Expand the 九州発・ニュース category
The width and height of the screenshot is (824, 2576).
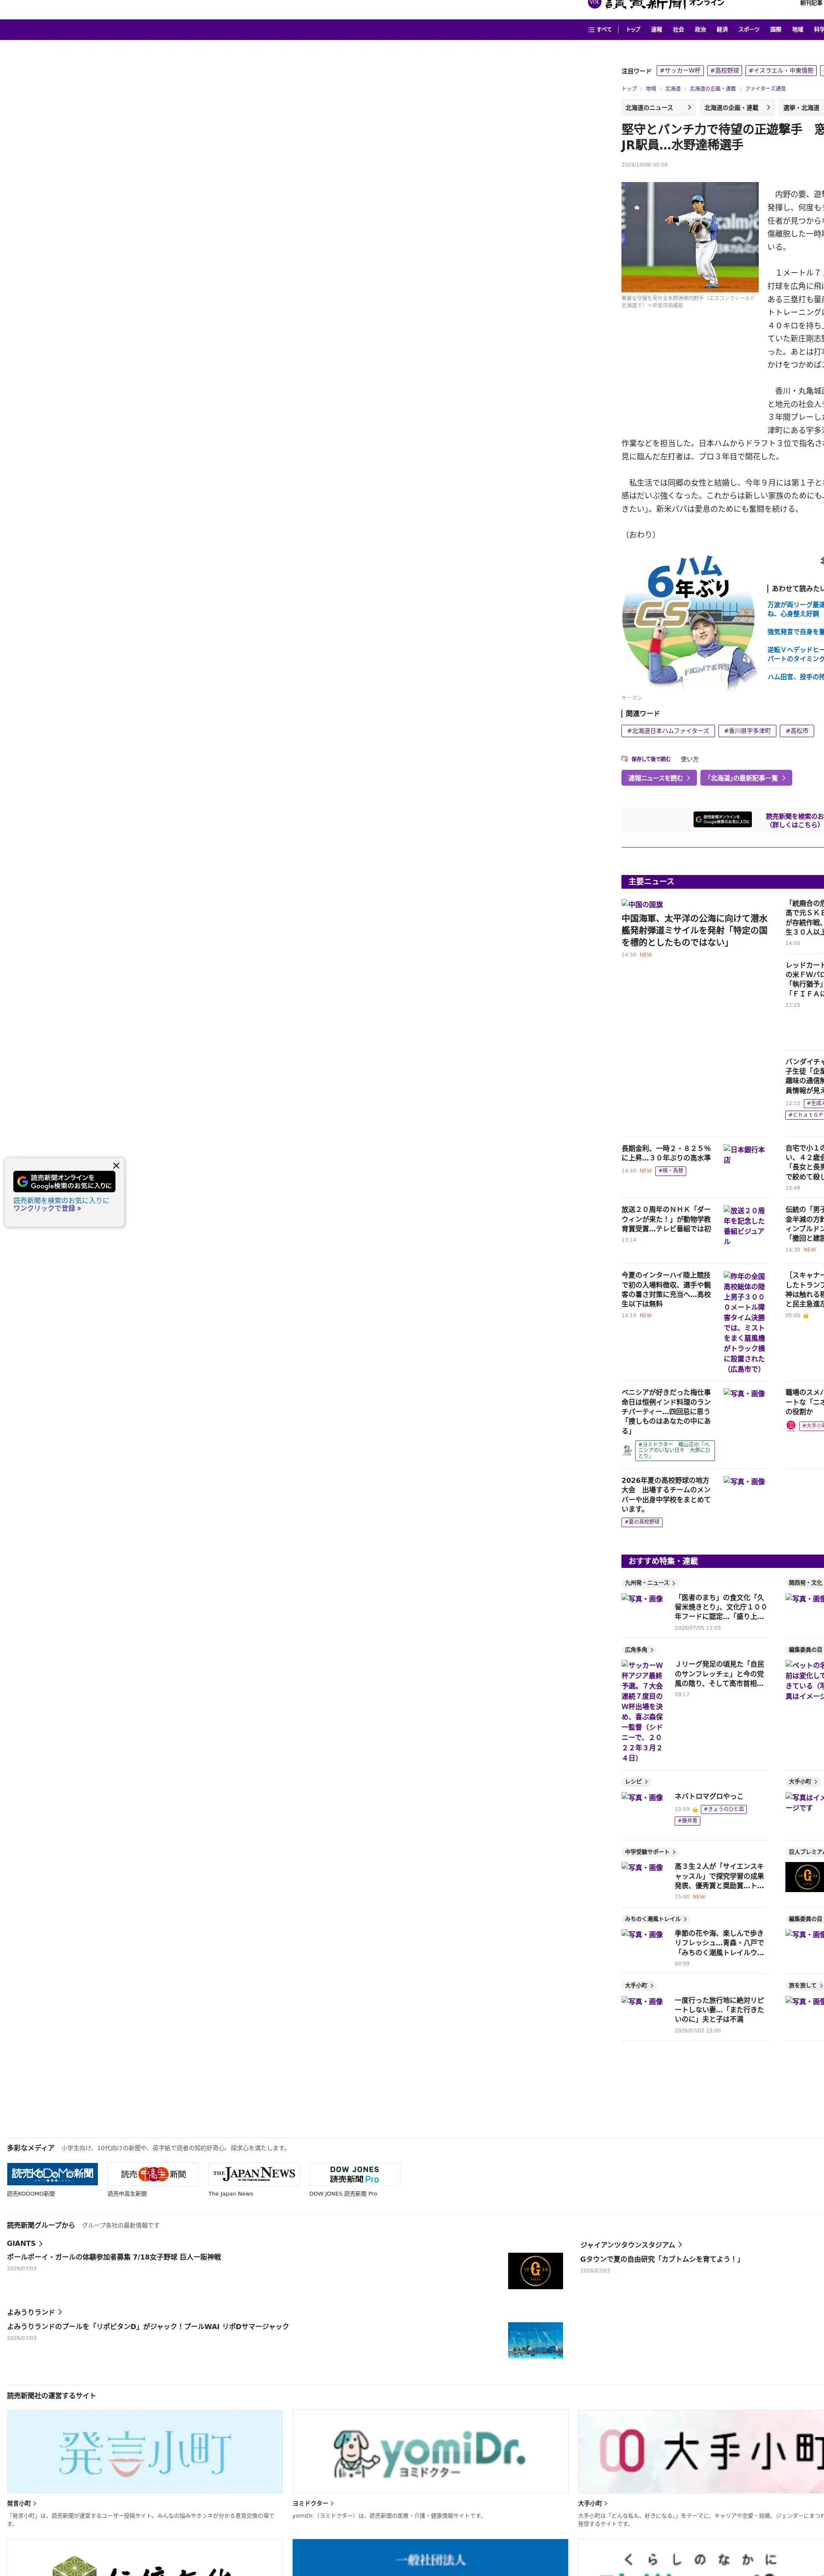coord(650,1583)
